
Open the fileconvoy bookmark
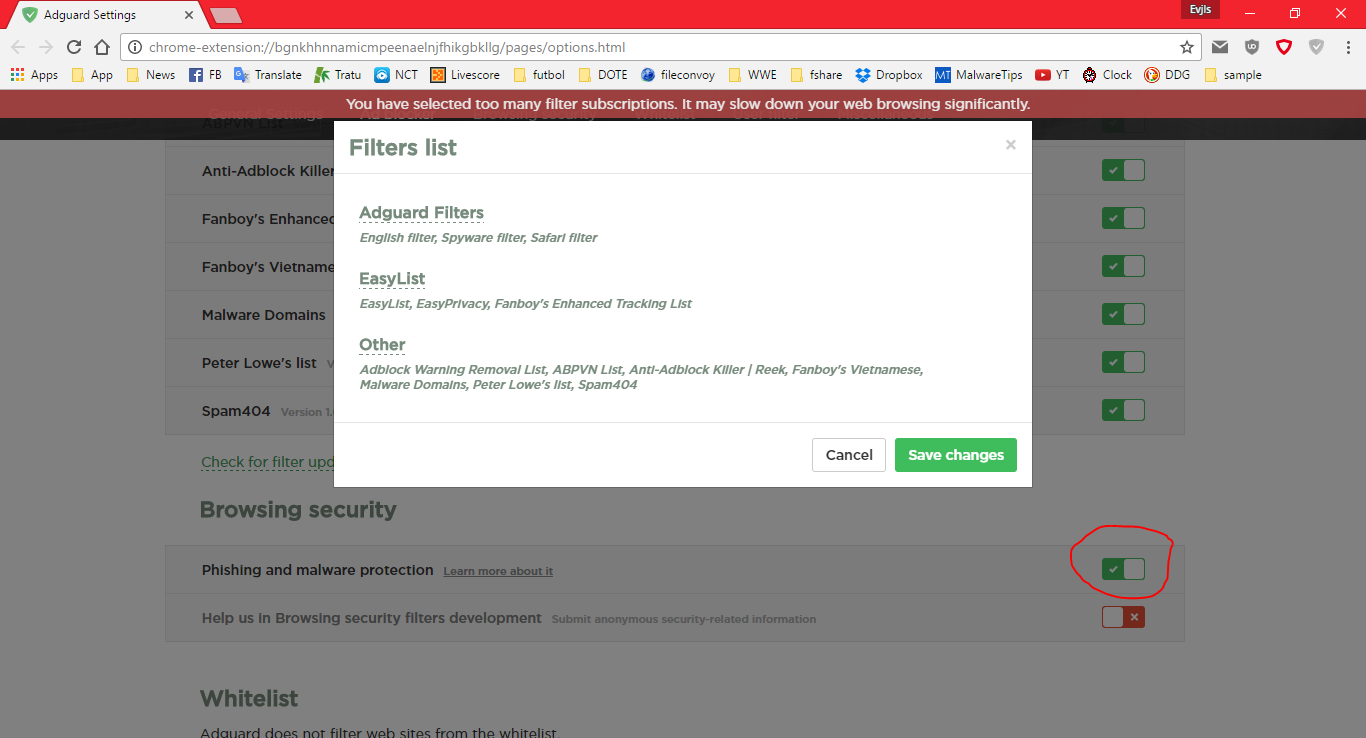[x=677, y=75]
